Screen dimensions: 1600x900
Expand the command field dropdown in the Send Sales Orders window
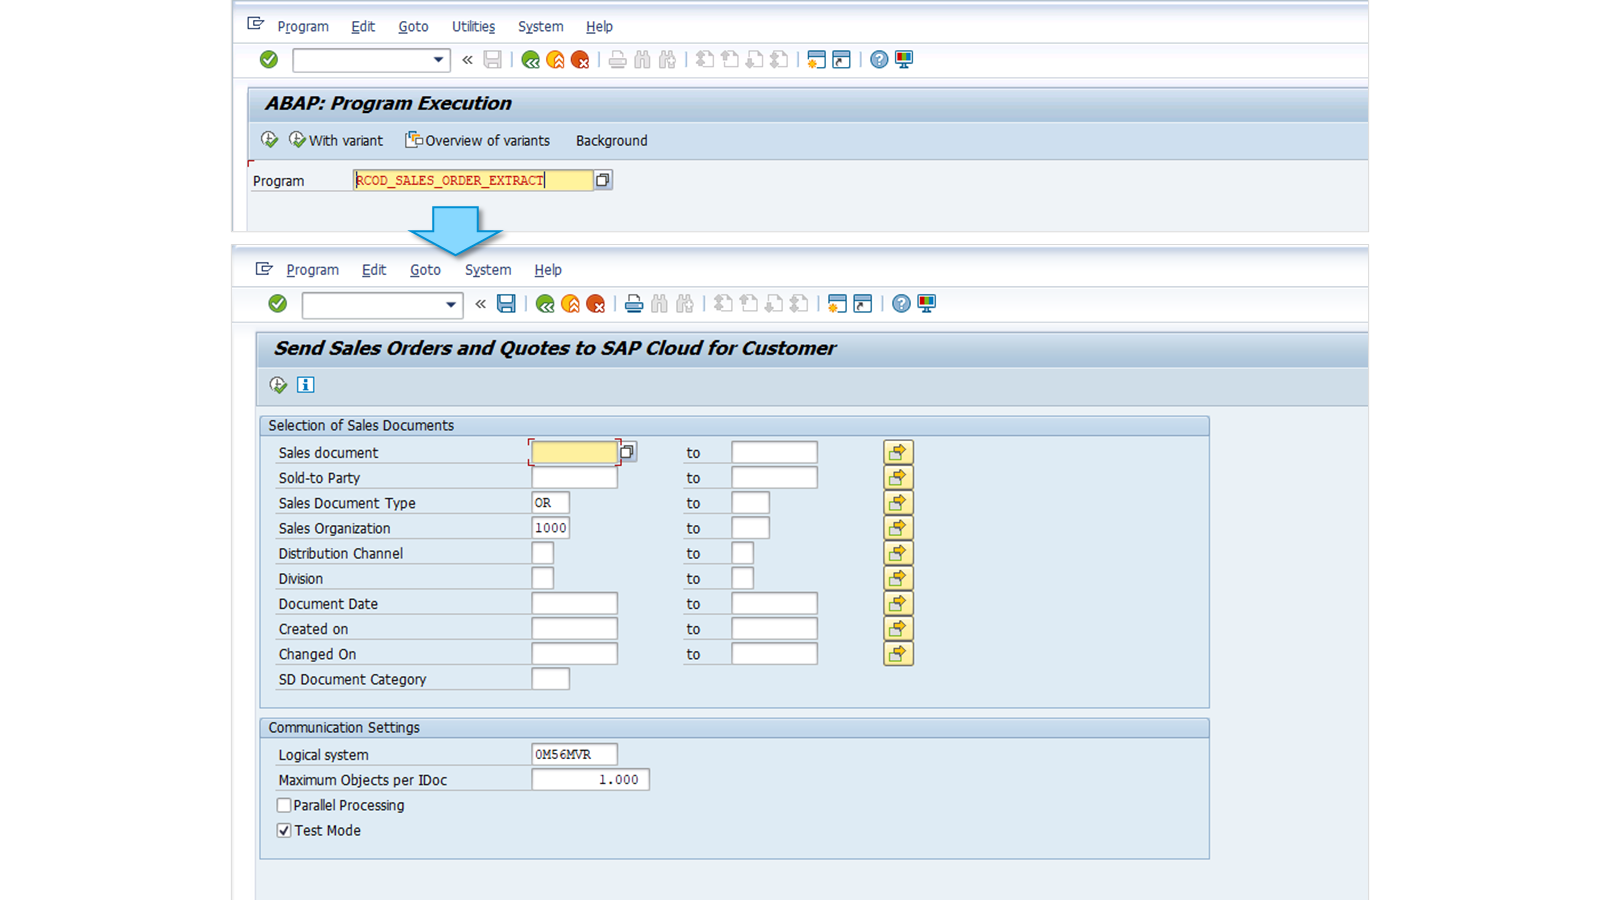point(451,305)
